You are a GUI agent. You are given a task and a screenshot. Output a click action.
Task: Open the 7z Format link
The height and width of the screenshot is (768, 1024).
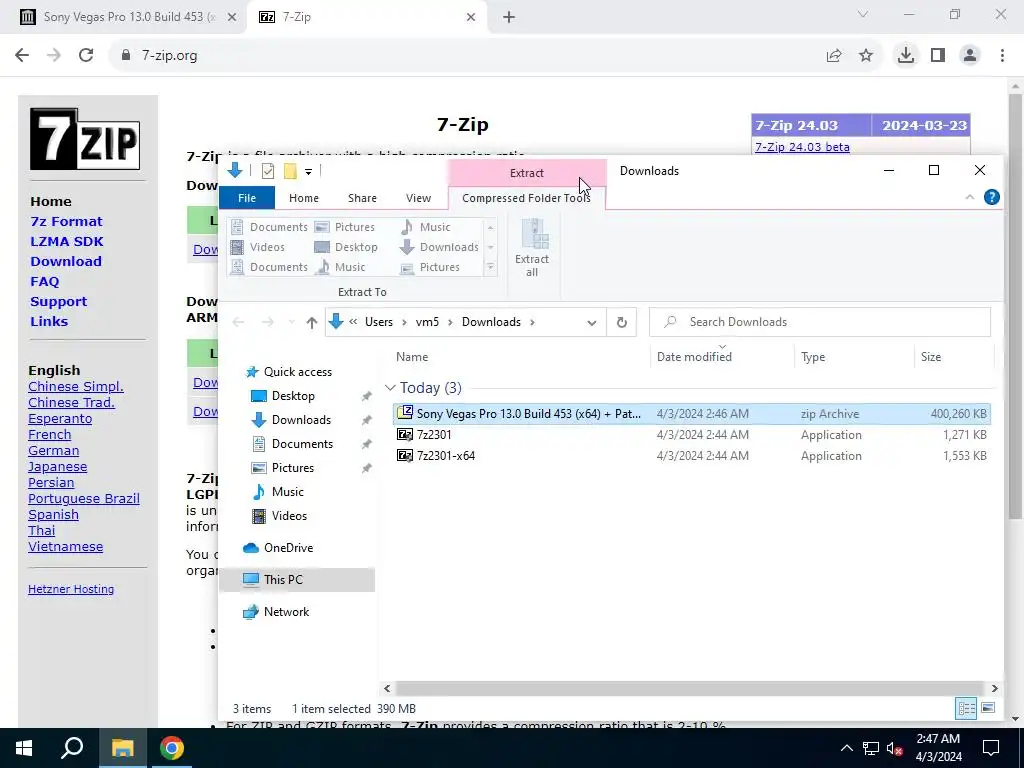(x=67, y=221)
